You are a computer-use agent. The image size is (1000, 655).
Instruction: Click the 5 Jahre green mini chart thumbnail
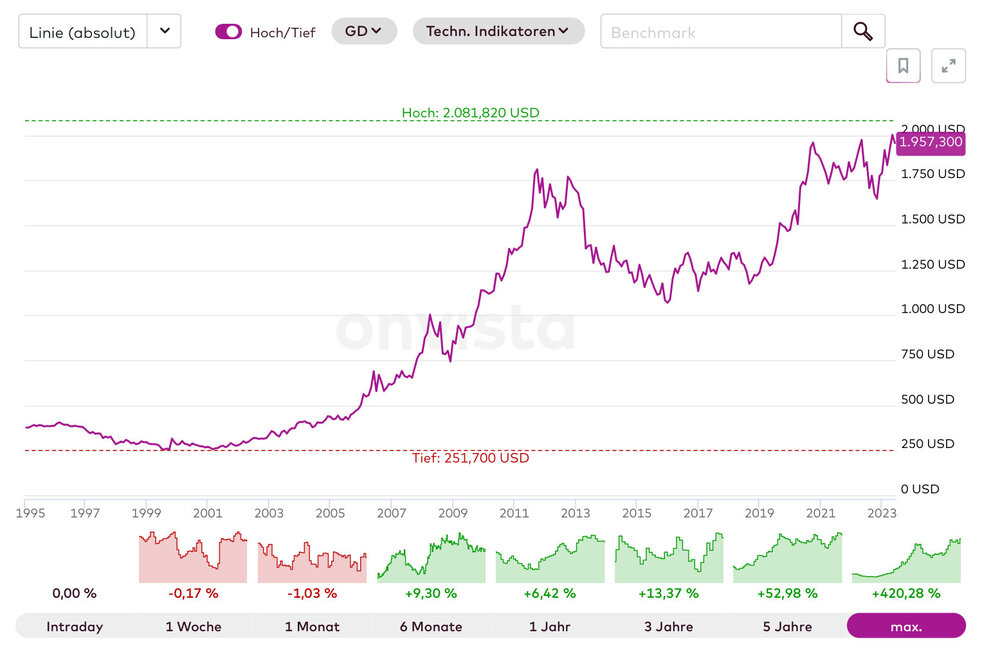(787, 556)
